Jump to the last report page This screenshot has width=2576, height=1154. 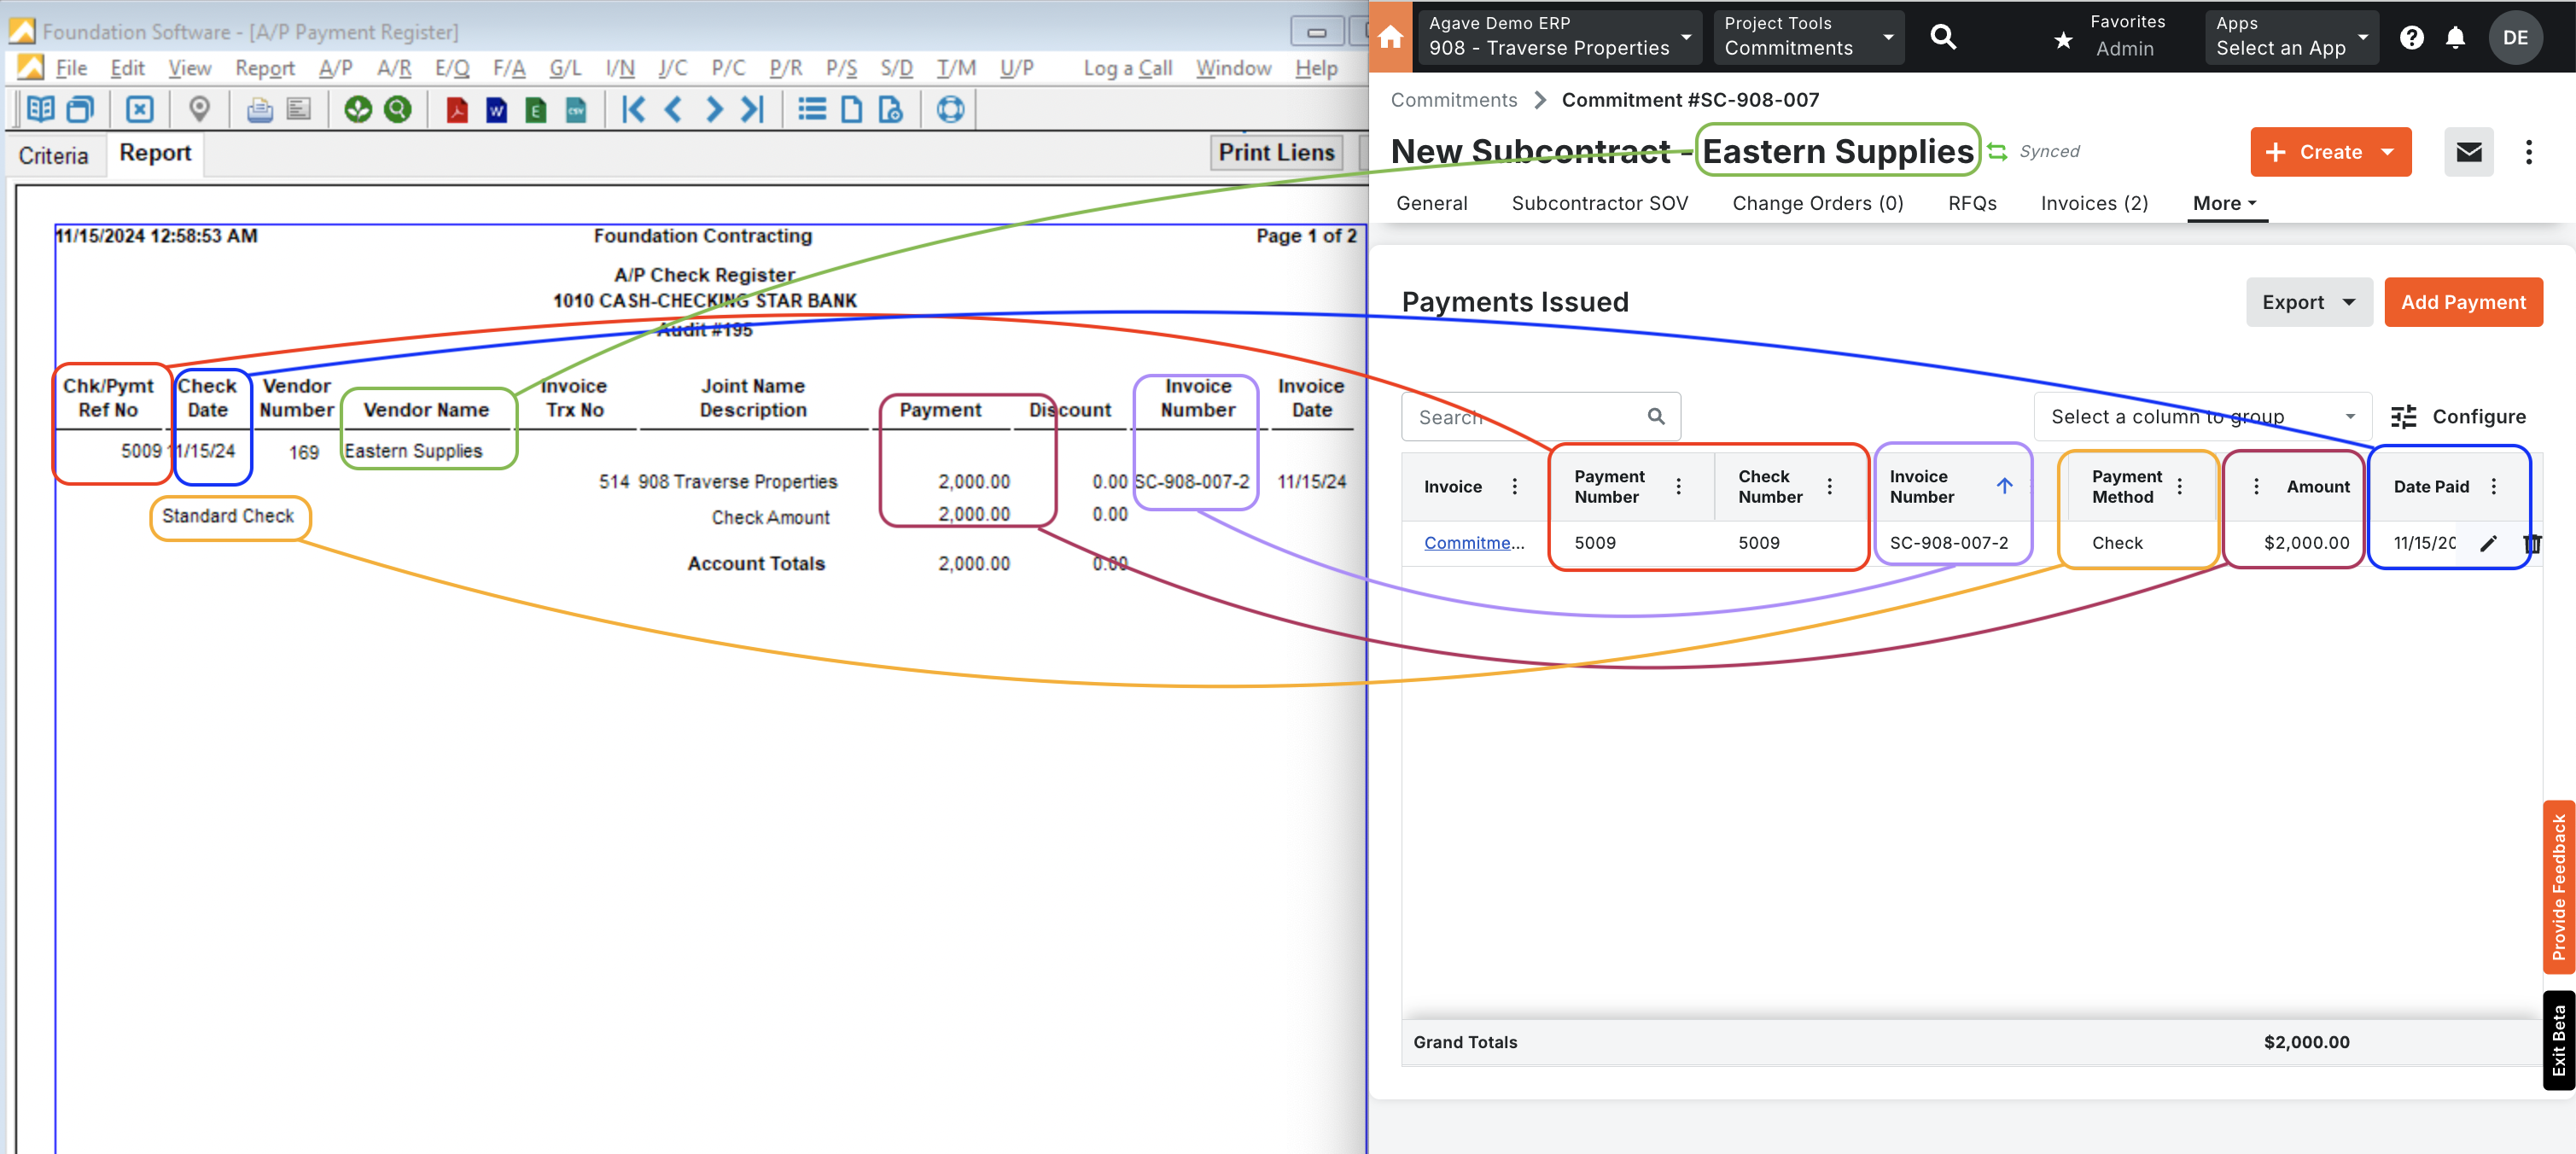[752, 109]
